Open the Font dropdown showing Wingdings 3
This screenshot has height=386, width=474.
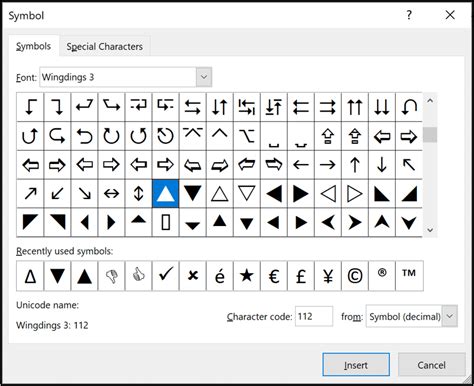point(126,77)
